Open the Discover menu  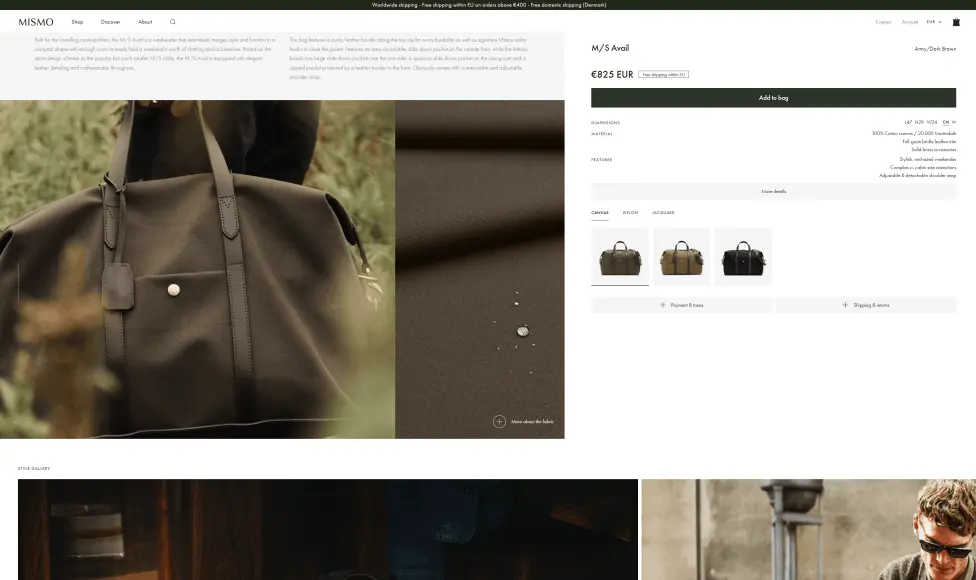coord(110,22)
